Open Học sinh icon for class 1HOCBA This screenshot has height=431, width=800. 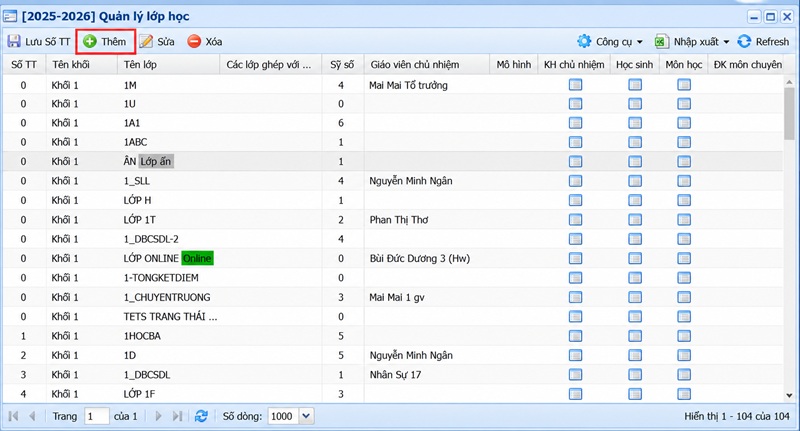(635, 336)
